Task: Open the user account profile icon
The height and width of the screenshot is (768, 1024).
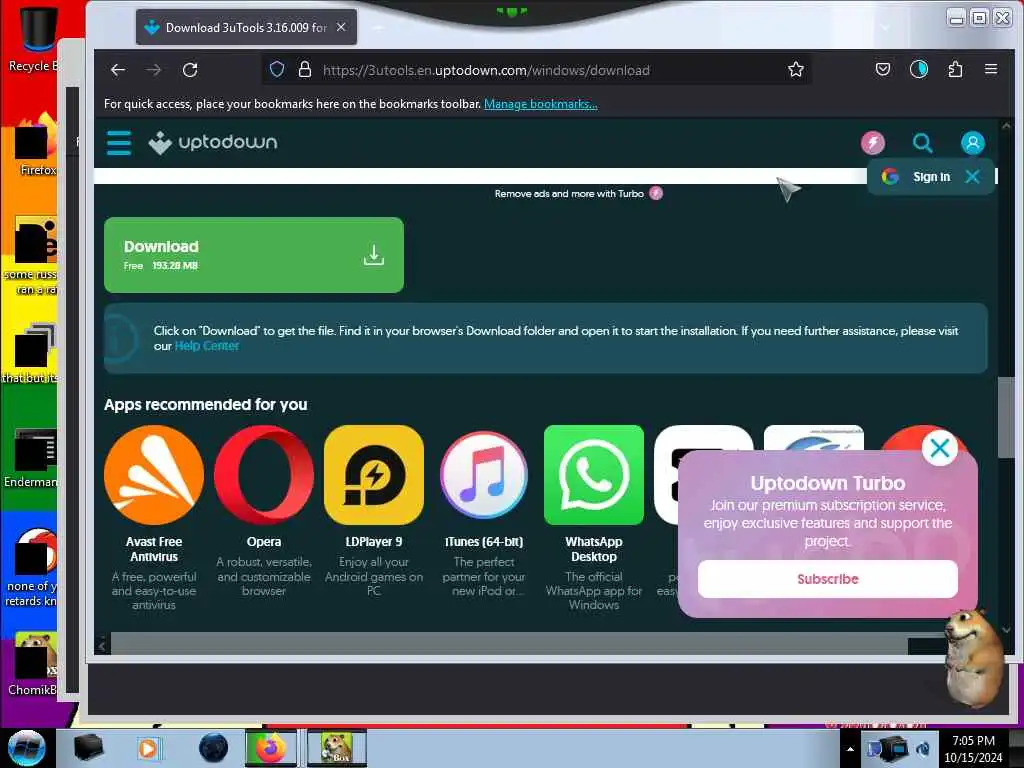Action: coord(972,142)
